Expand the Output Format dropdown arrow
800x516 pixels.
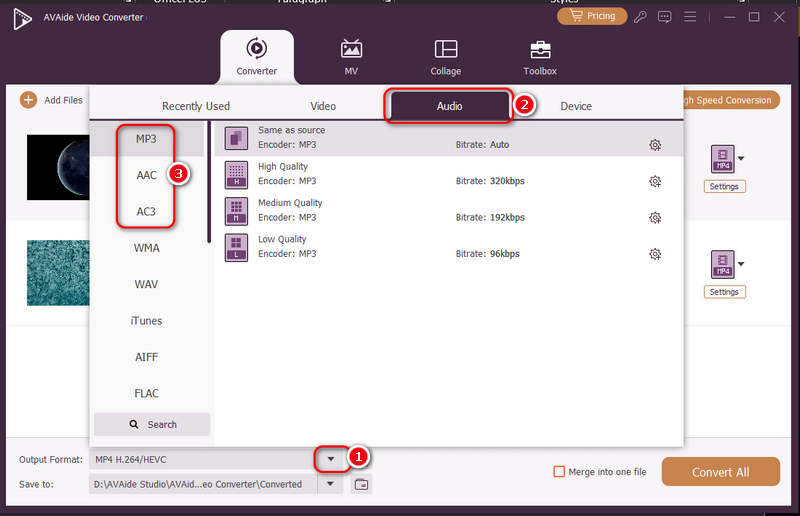point(330,459)
